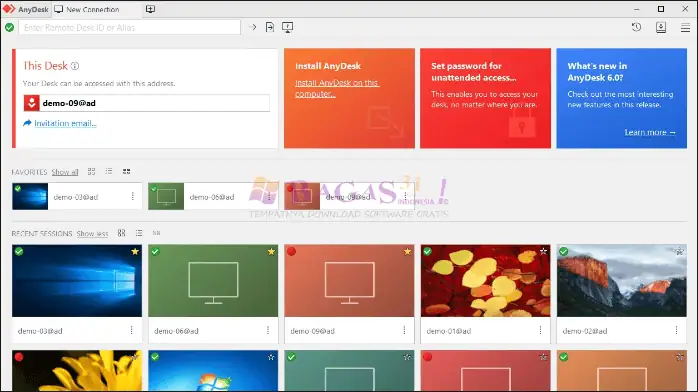Open favorite demo-03@ad Windows thumbnail
The image size is (698, 392).
30,196
